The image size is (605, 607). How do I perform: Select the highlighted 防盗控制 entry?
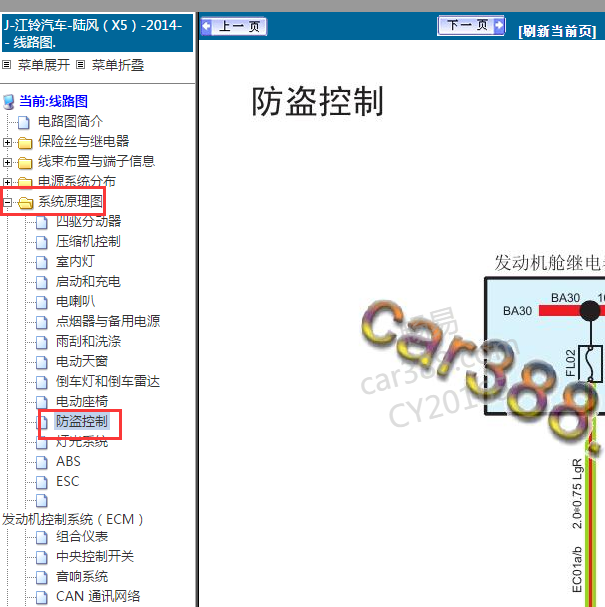pyautogui.click(x=82, y=422)
